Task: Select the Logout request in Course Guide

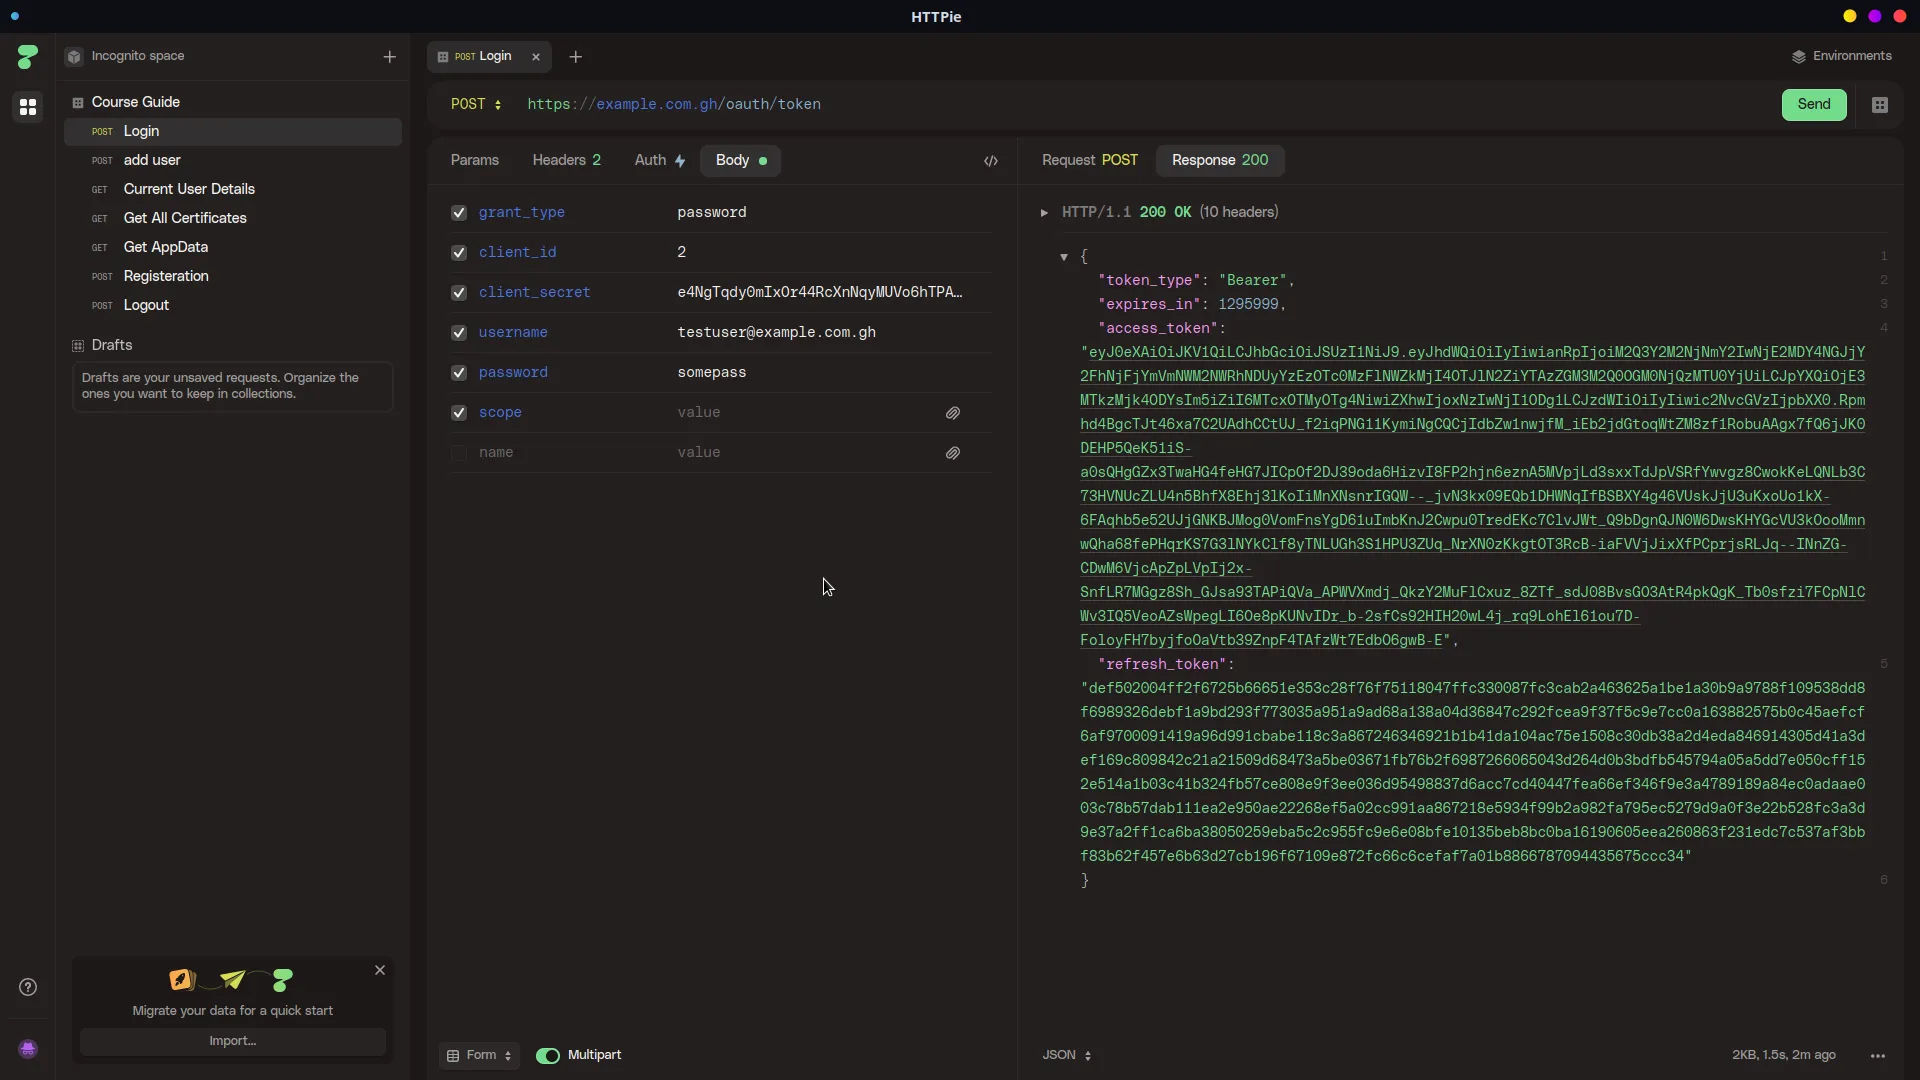Action: 145,305
